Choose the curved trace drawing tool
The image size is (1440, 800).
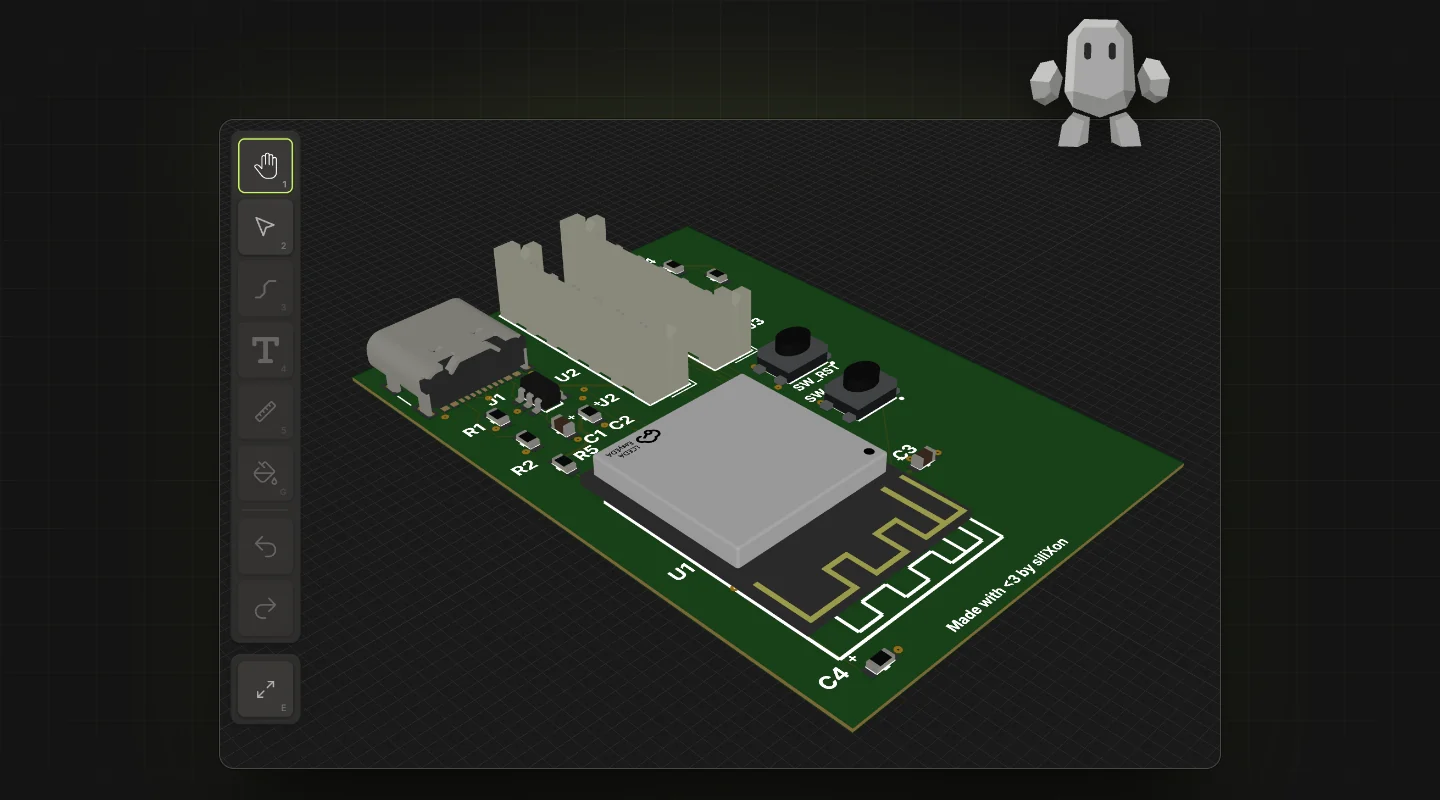pos(265,289)
